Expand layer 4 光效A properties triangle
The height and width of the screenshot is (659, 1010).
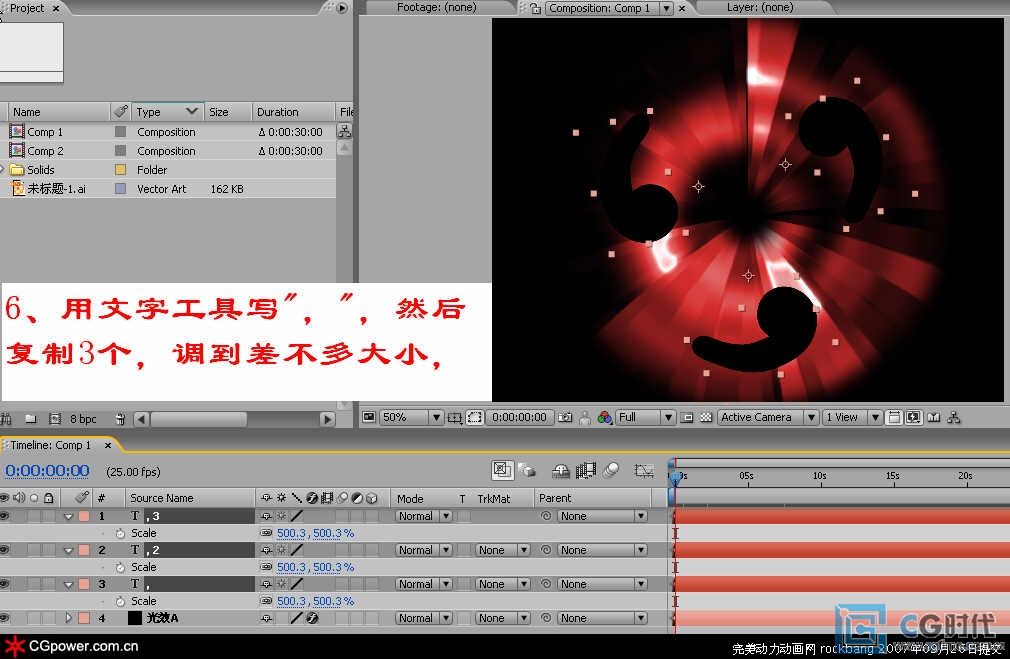[69, 619]
